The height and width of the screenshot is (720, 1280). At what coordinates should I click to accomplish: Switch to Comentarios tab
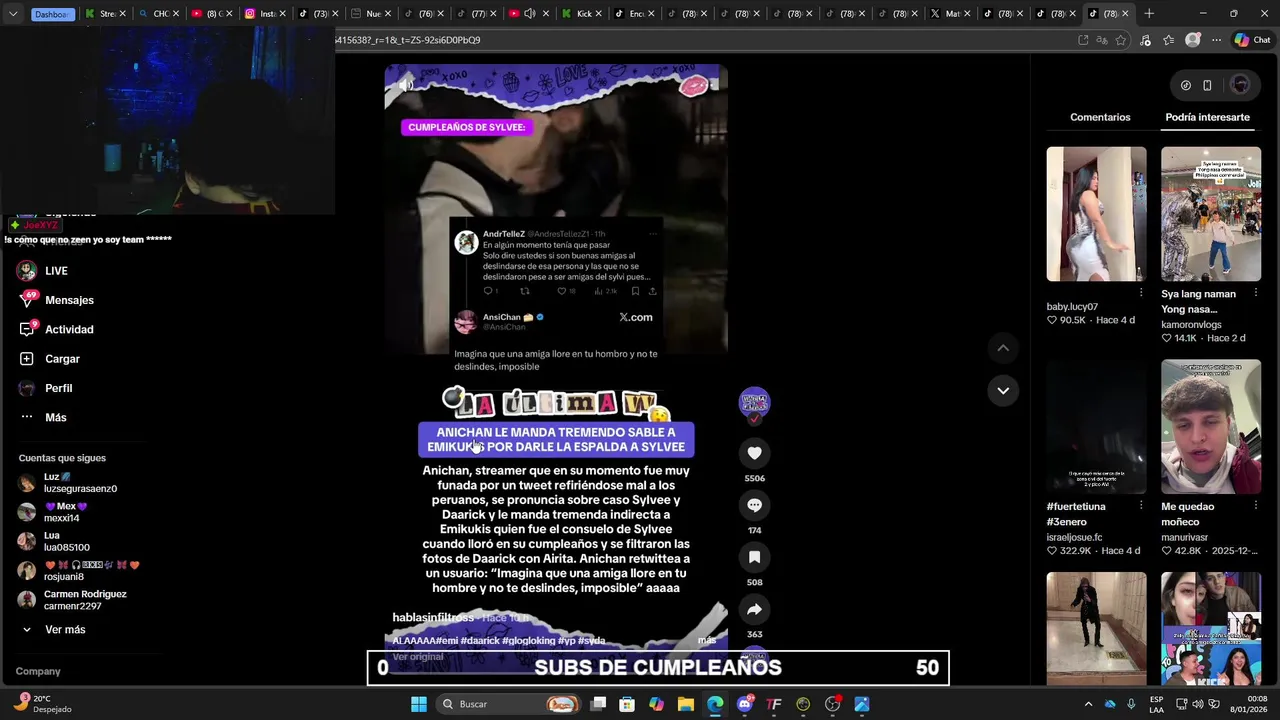(1100, 117)
